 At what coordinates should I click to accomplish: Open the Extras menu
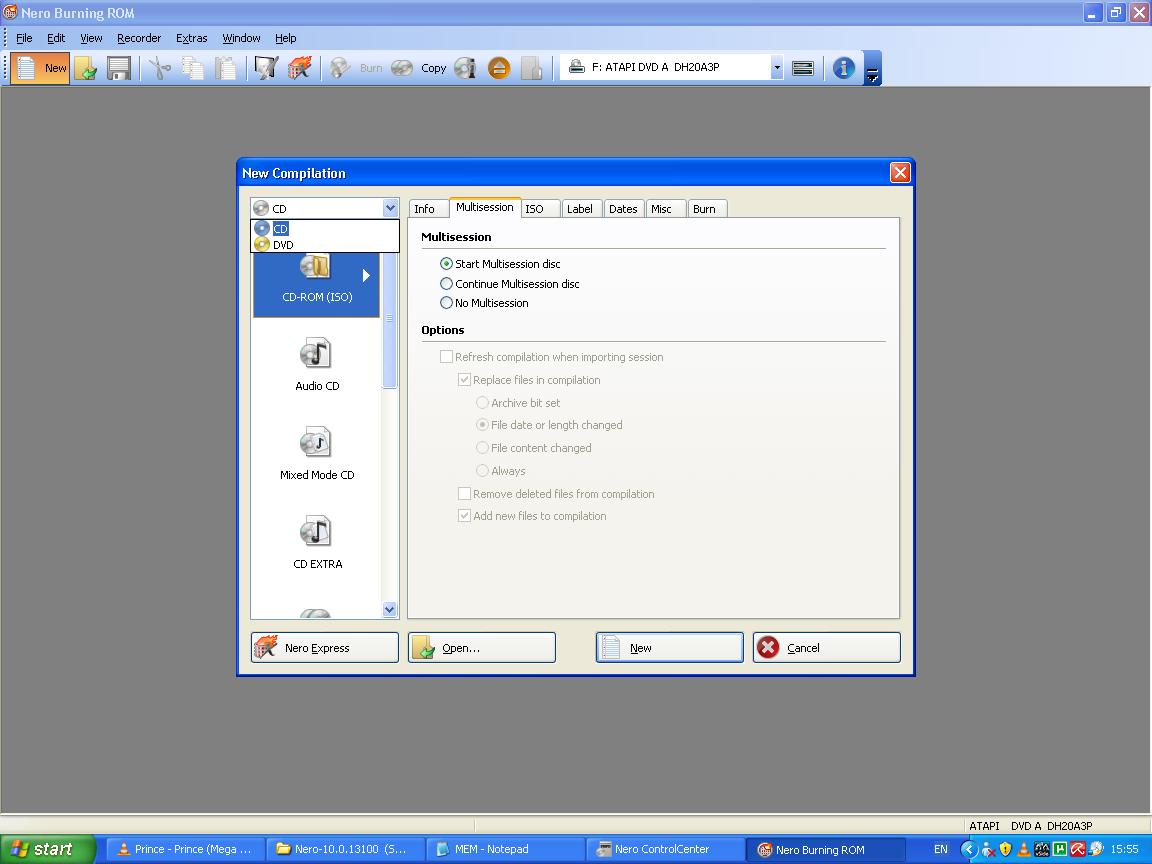click(x=192, y=38)
